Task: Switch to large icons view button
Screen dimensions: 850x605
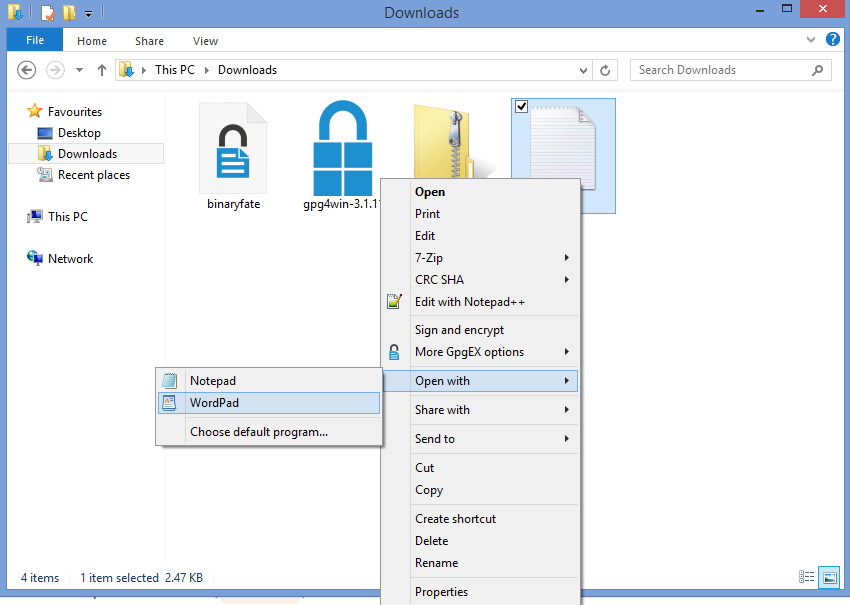Action: [828, 577]
